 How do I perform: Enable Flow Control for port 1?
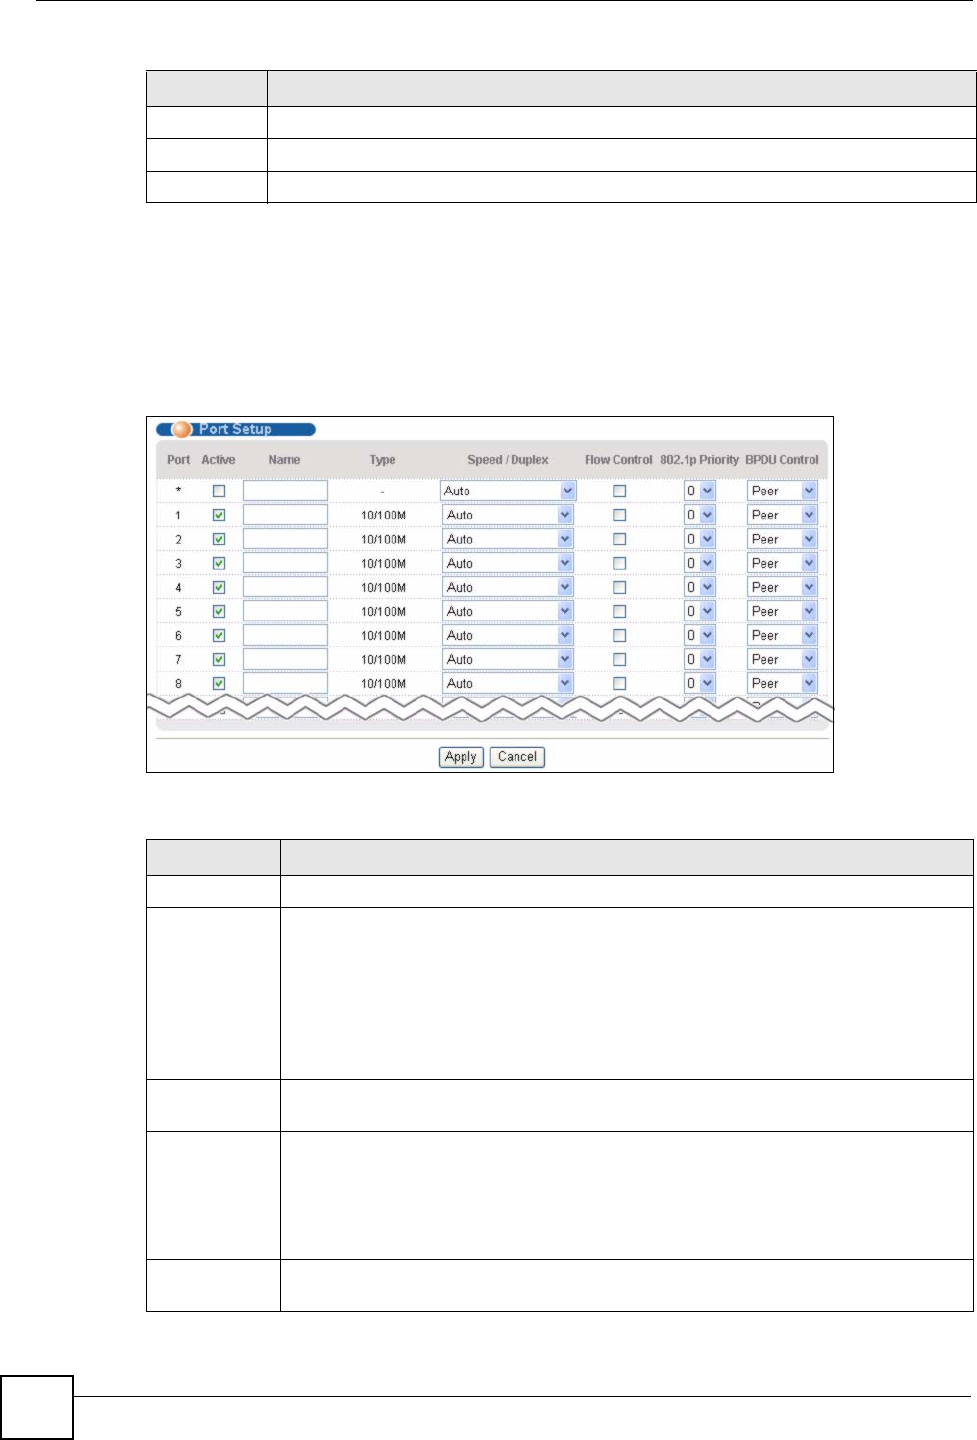619,515
